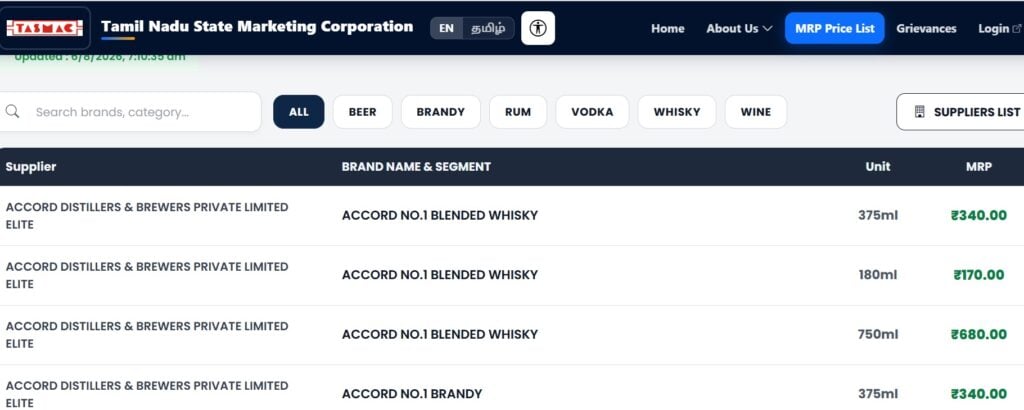The image size is (1024, 410).
Task: Click the search magnifier icon
Action: tap(12, 112)
